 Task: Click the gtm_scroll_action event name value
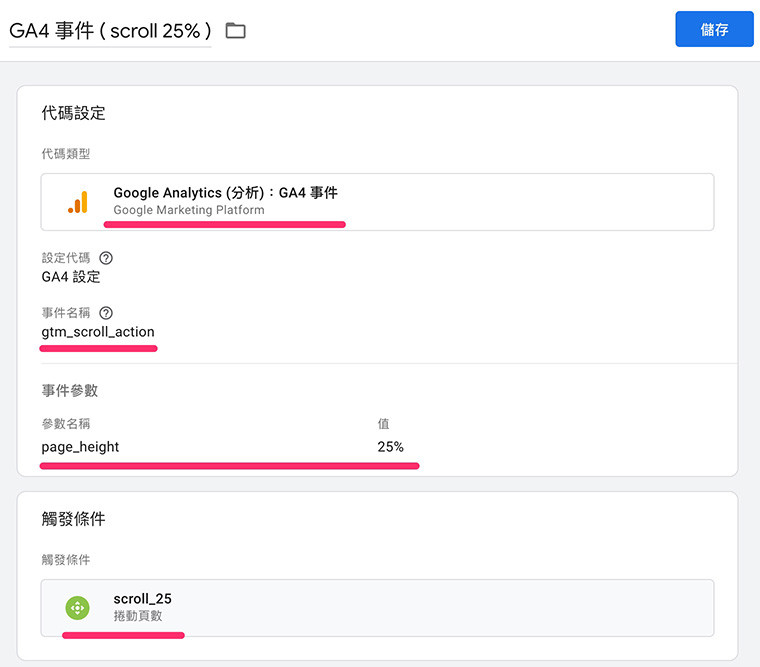(98, 332)
